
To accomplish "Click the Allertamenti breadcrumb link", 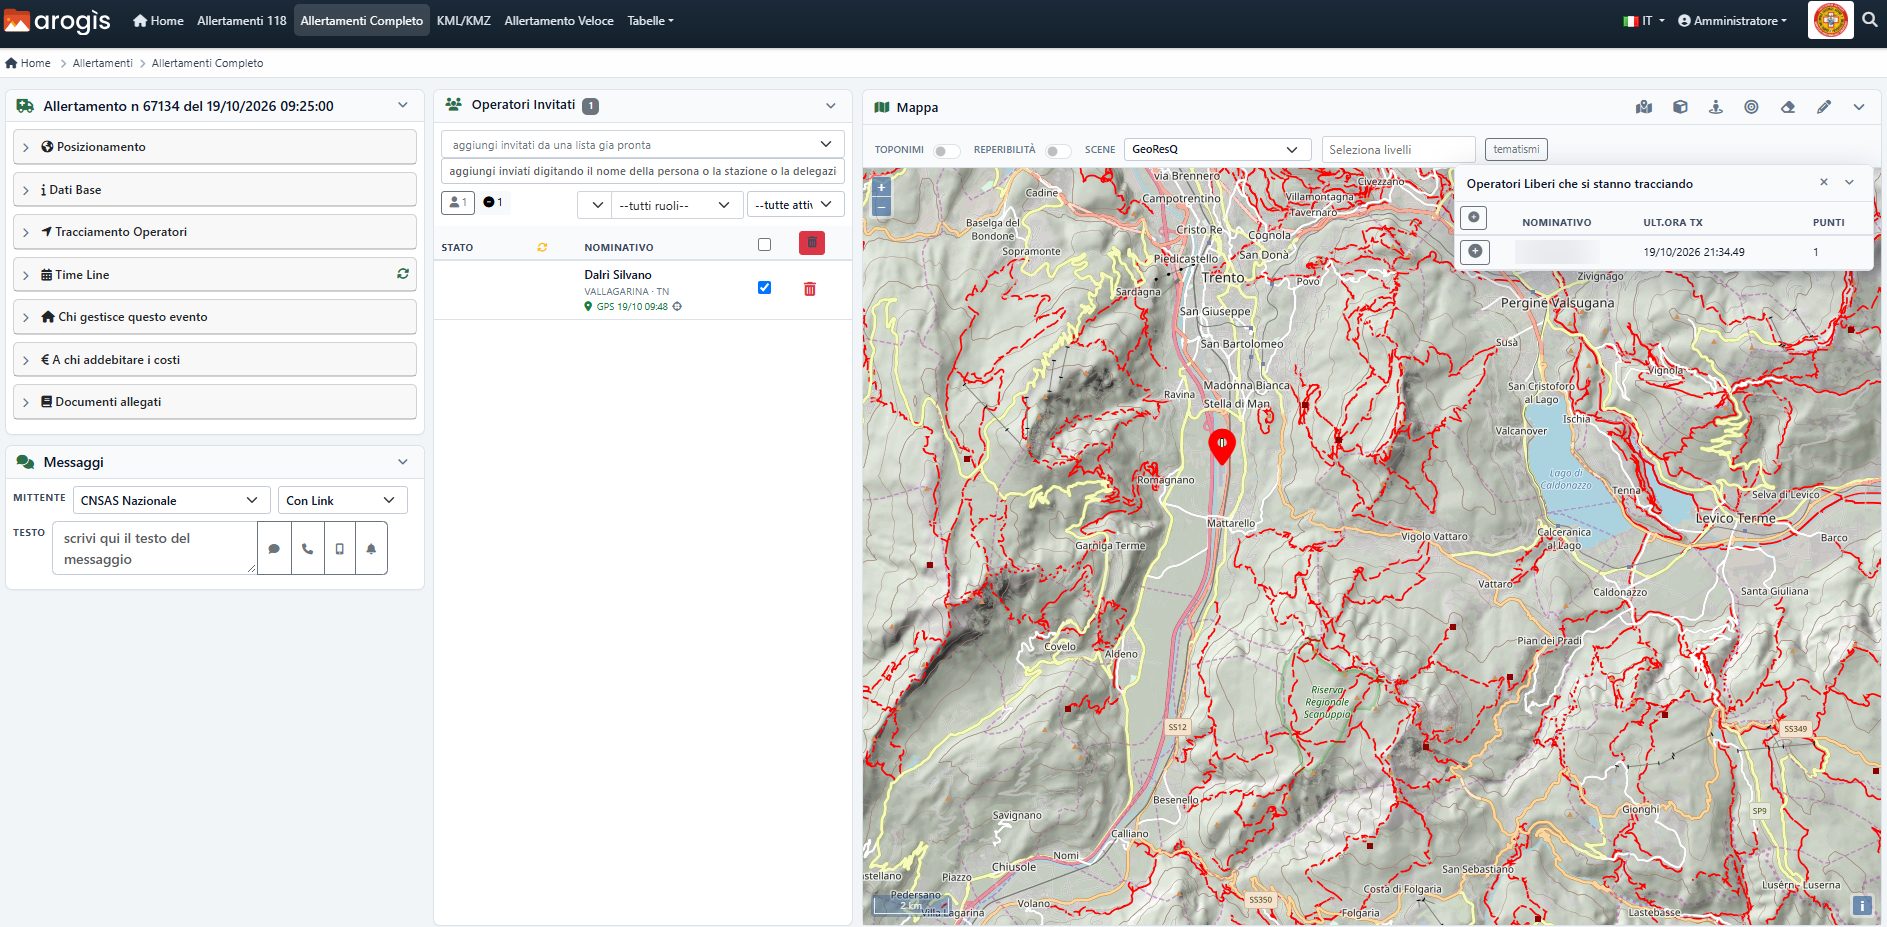I will (x=103, y=63).
